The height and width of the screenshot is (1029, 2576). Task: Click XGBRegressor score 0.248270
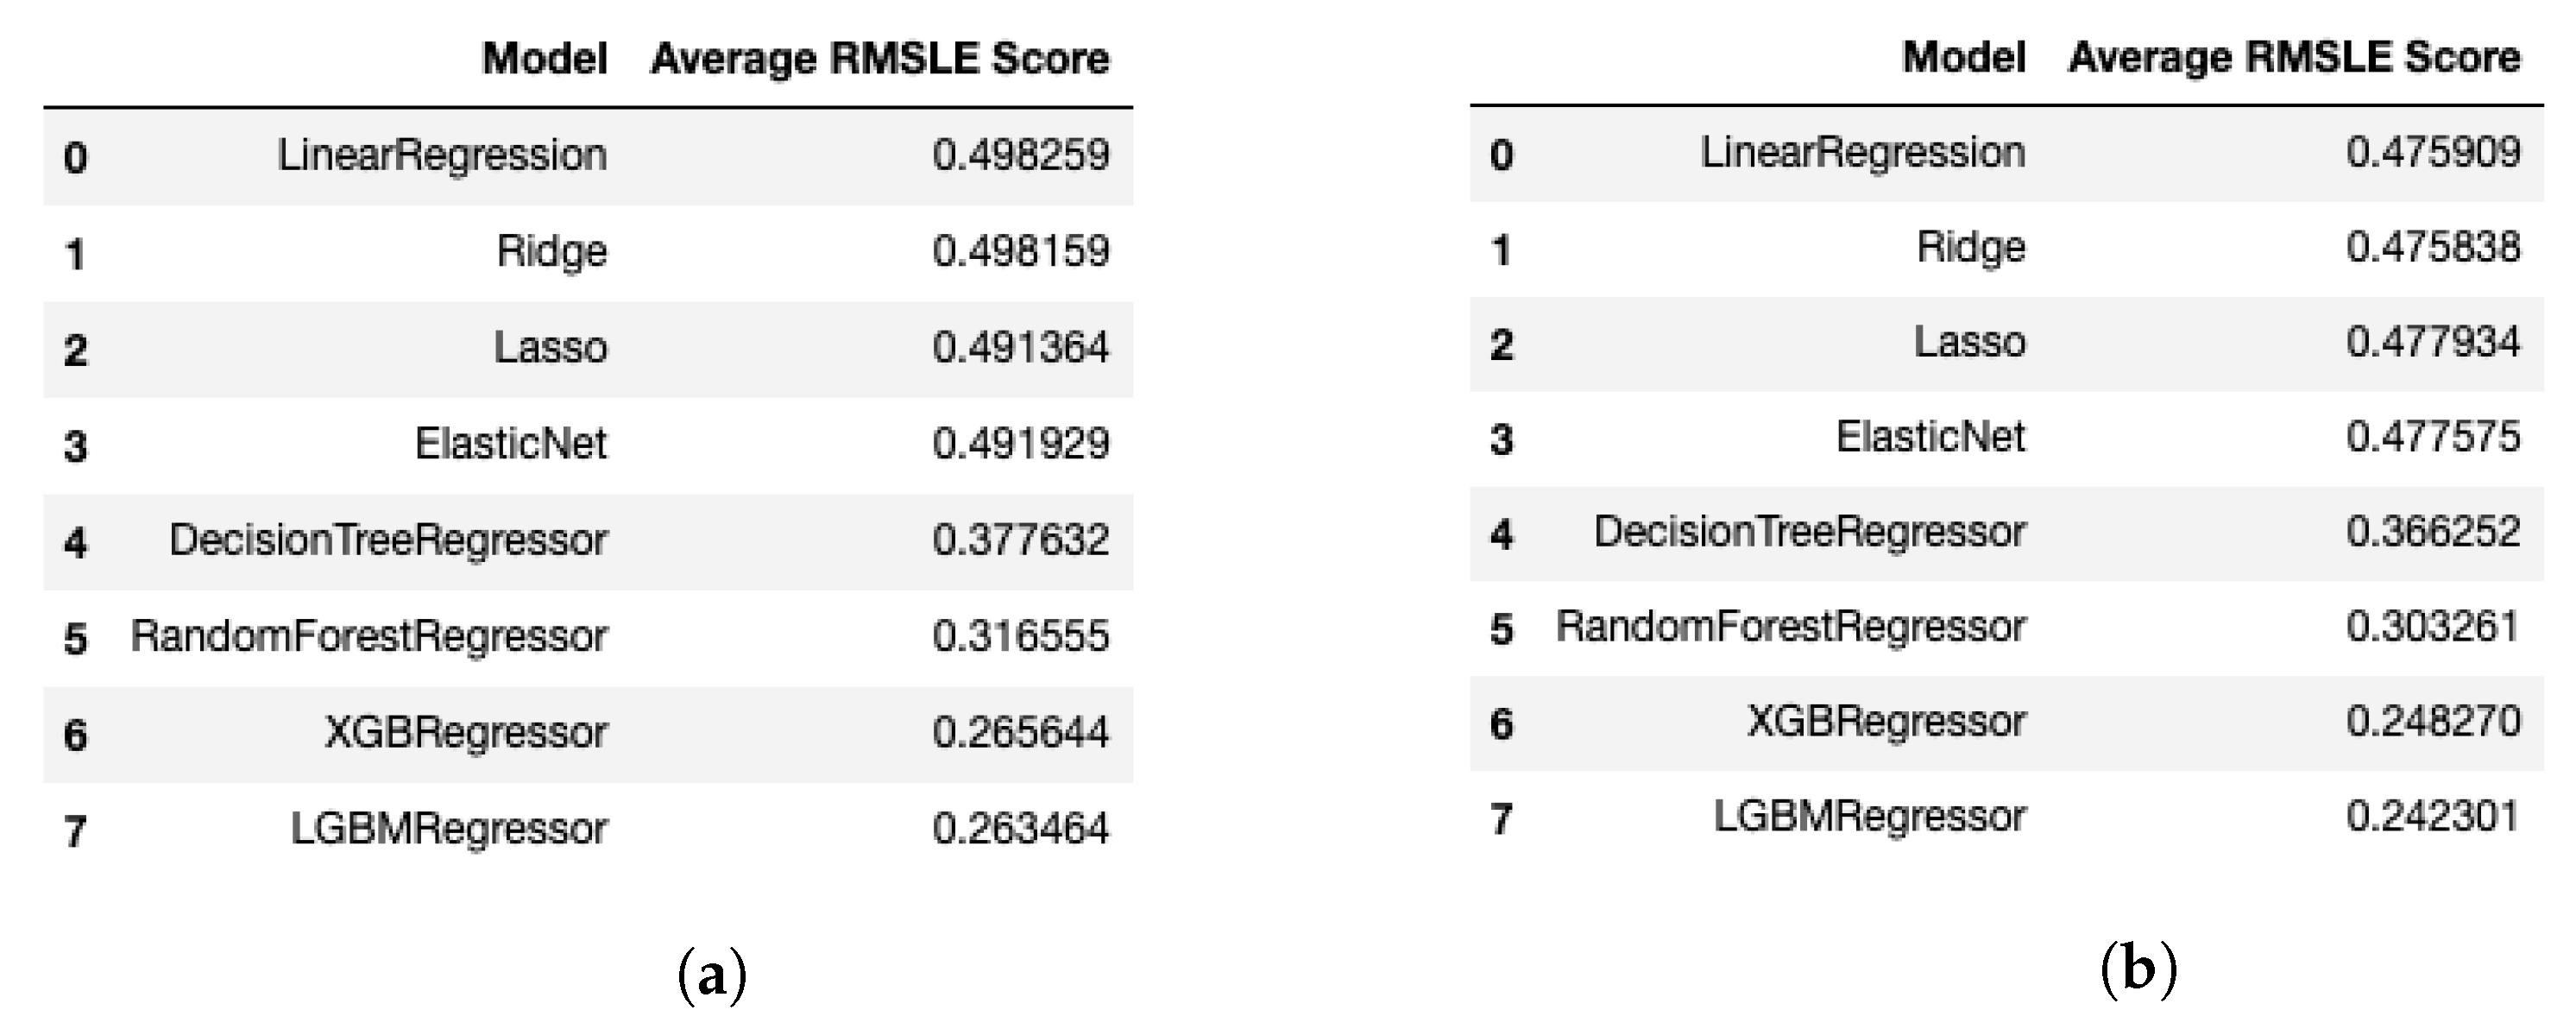[x=2433, y=721]
